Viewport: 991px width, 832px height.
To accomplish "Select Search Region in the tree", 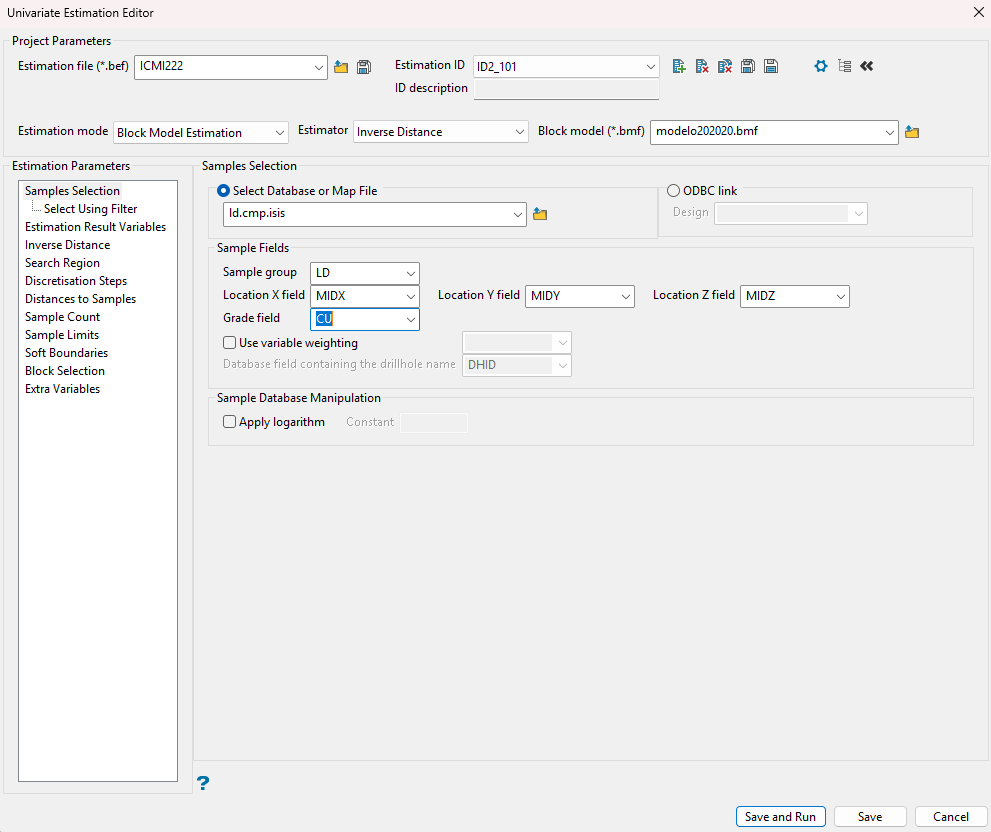I will point(63,263).
